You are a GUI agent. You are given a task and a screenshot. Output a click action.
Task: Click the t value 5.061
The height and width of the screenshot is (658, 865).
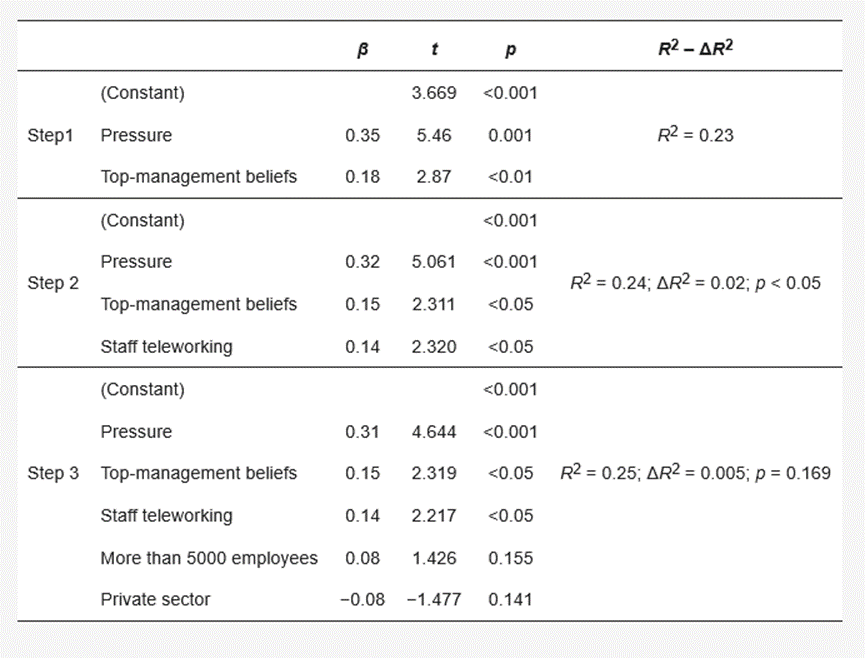pos(434,262)
